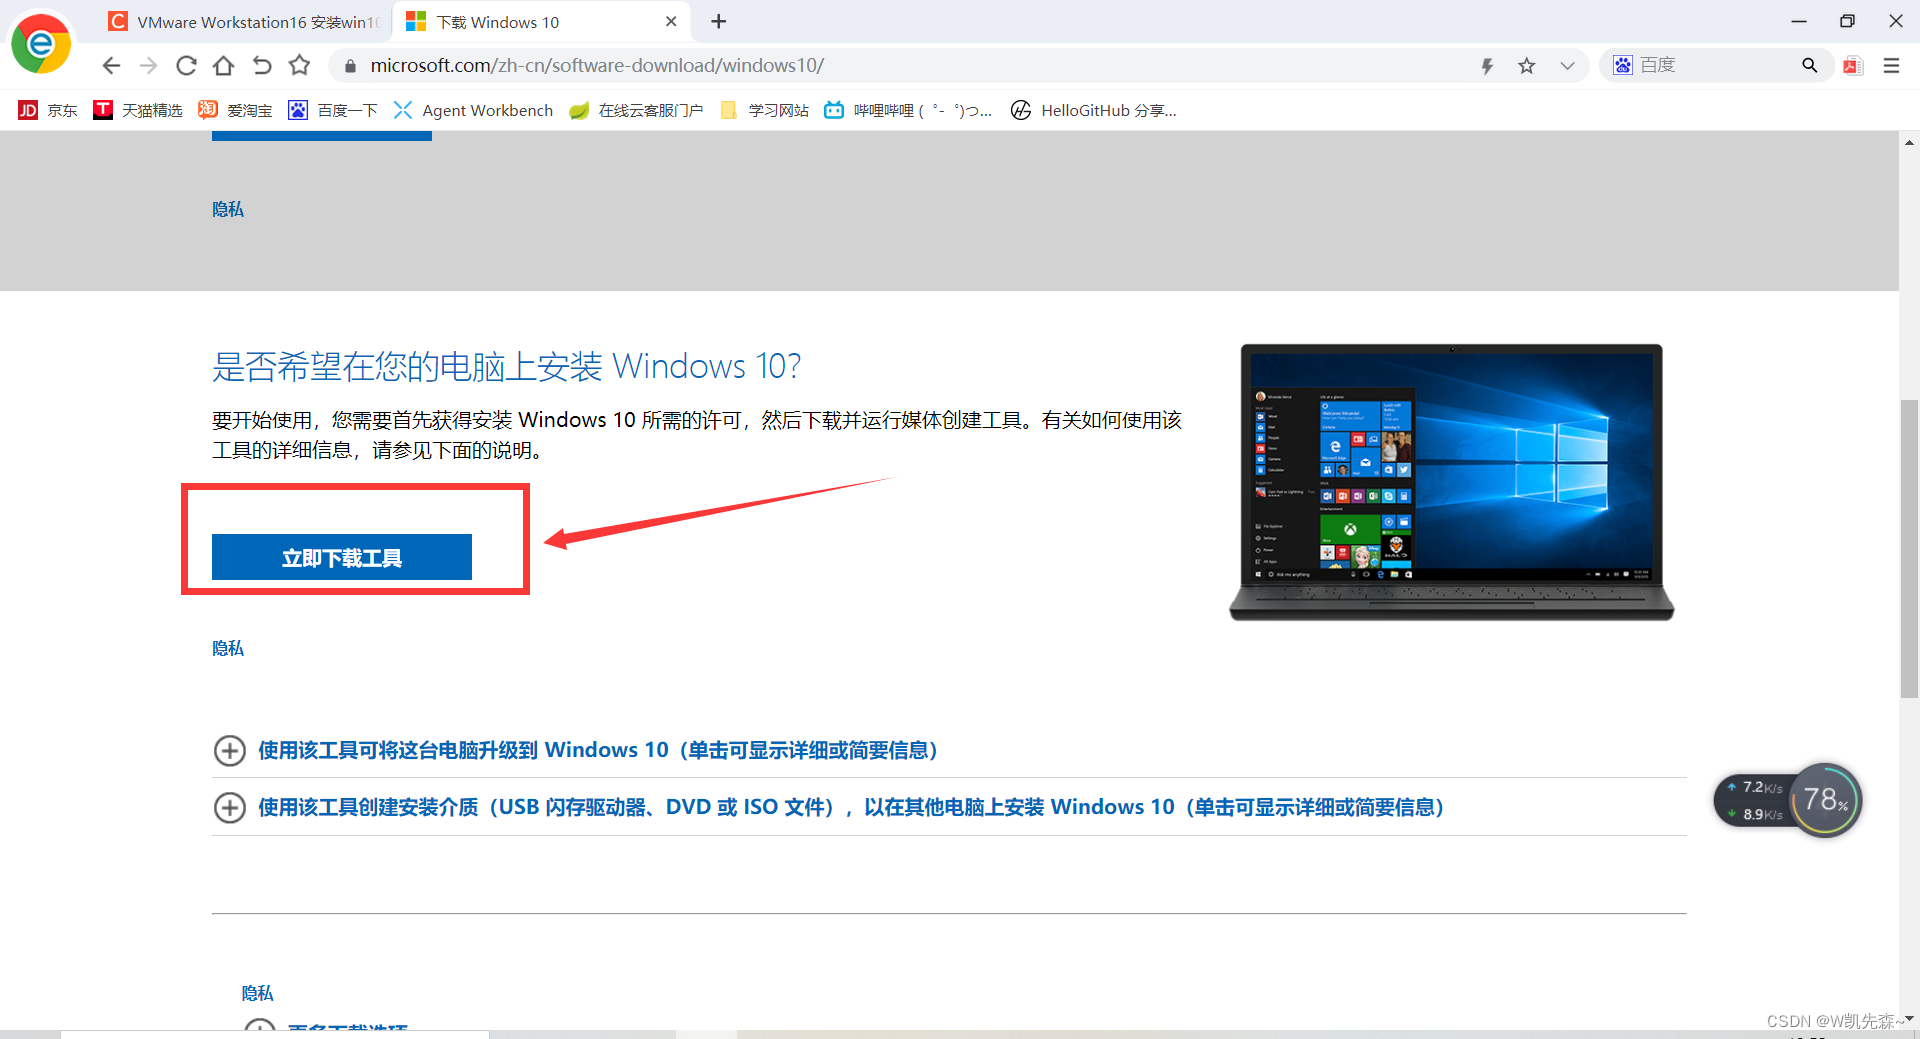Click 隐私 link below download button
1920x1039 pixels.
(x=228, y=648)
